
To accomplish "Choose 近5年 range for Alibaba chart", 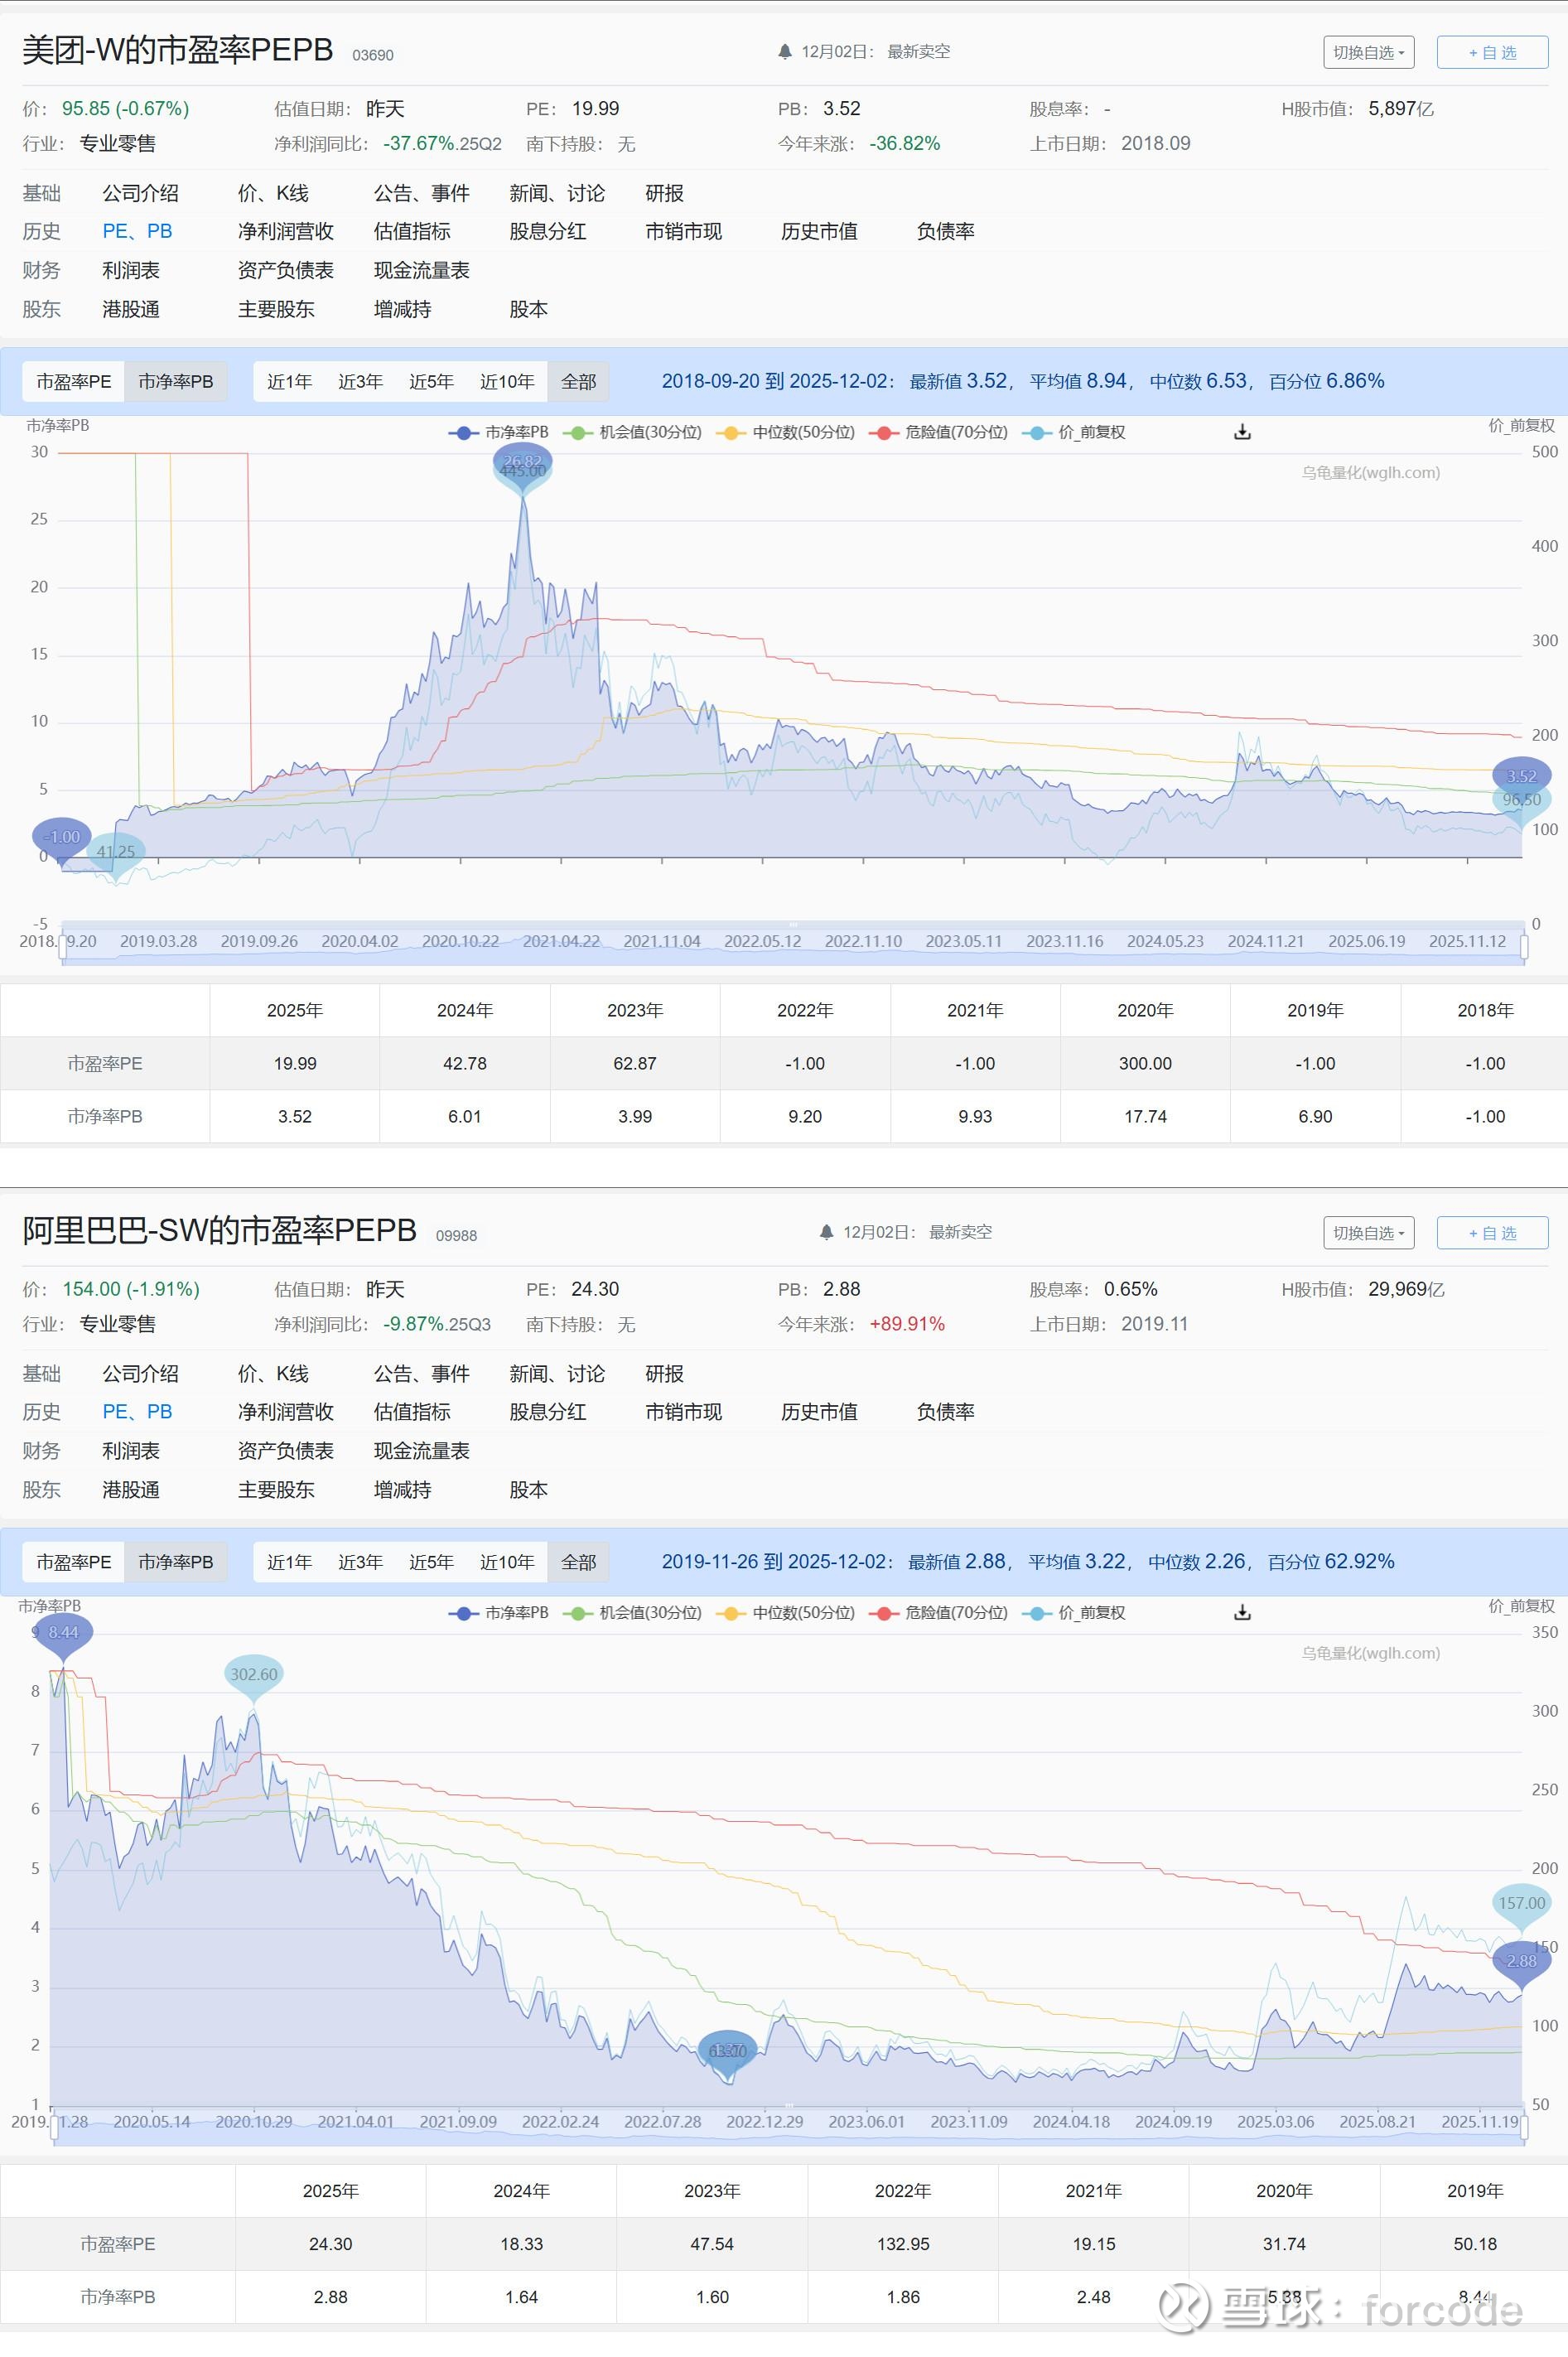I will [x=431, y=1562].
